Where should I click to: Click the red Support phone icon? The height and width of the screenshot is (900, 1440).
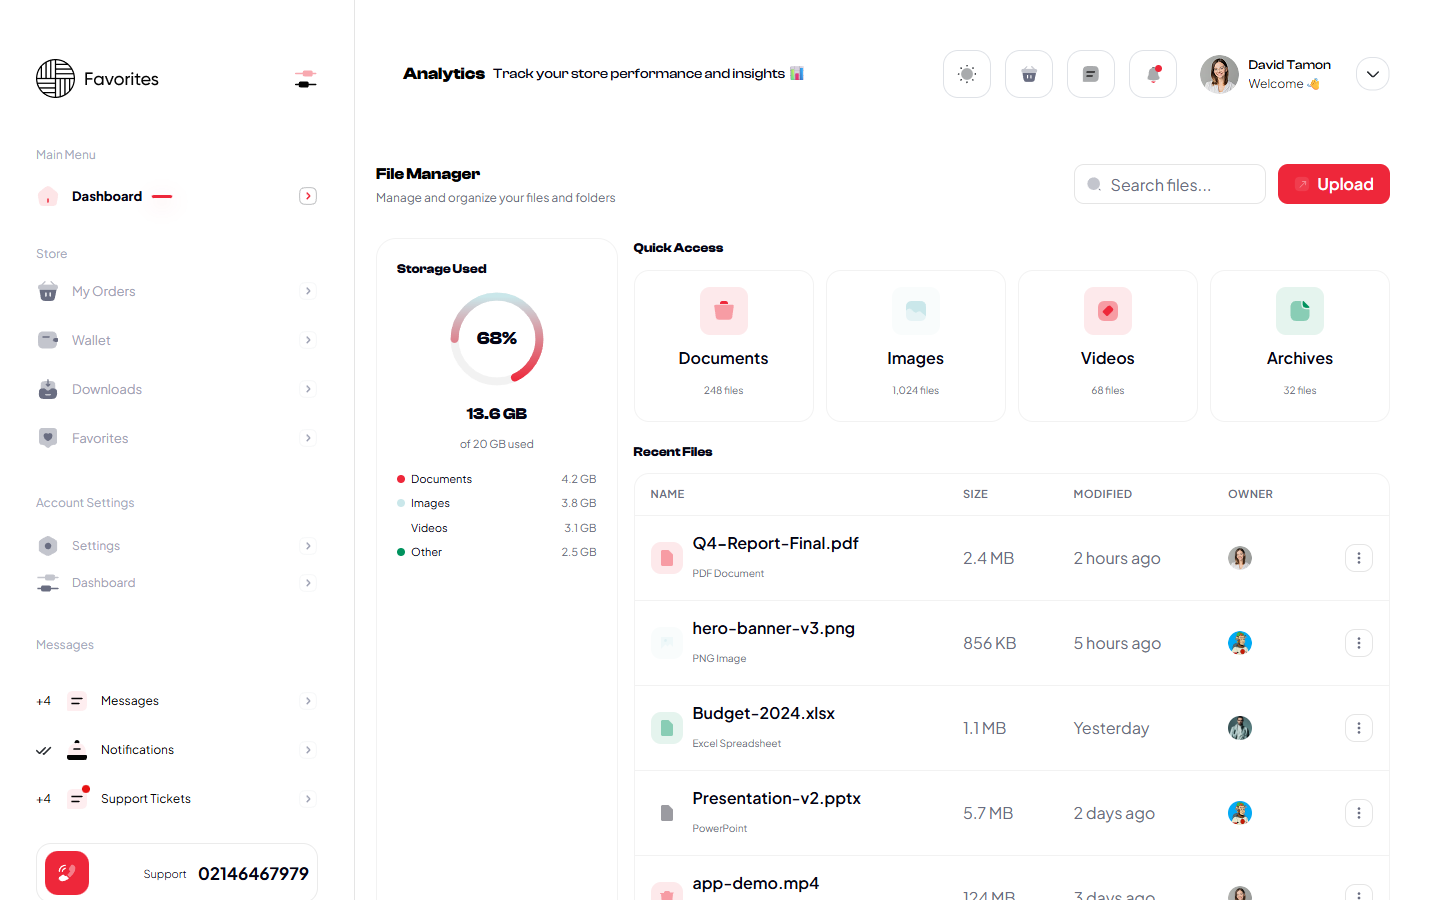pos(66,872)
